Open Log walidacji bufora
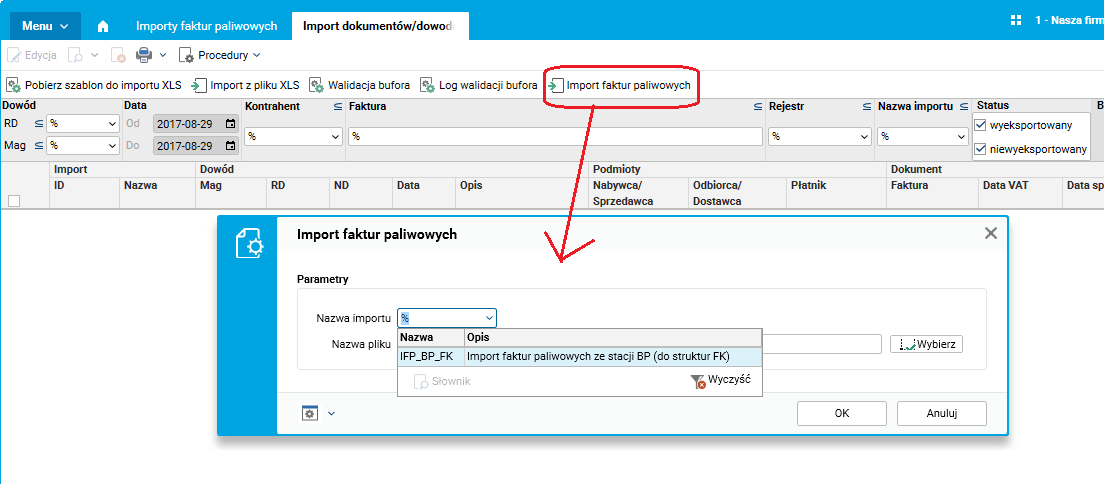 (x=479, y=85)
